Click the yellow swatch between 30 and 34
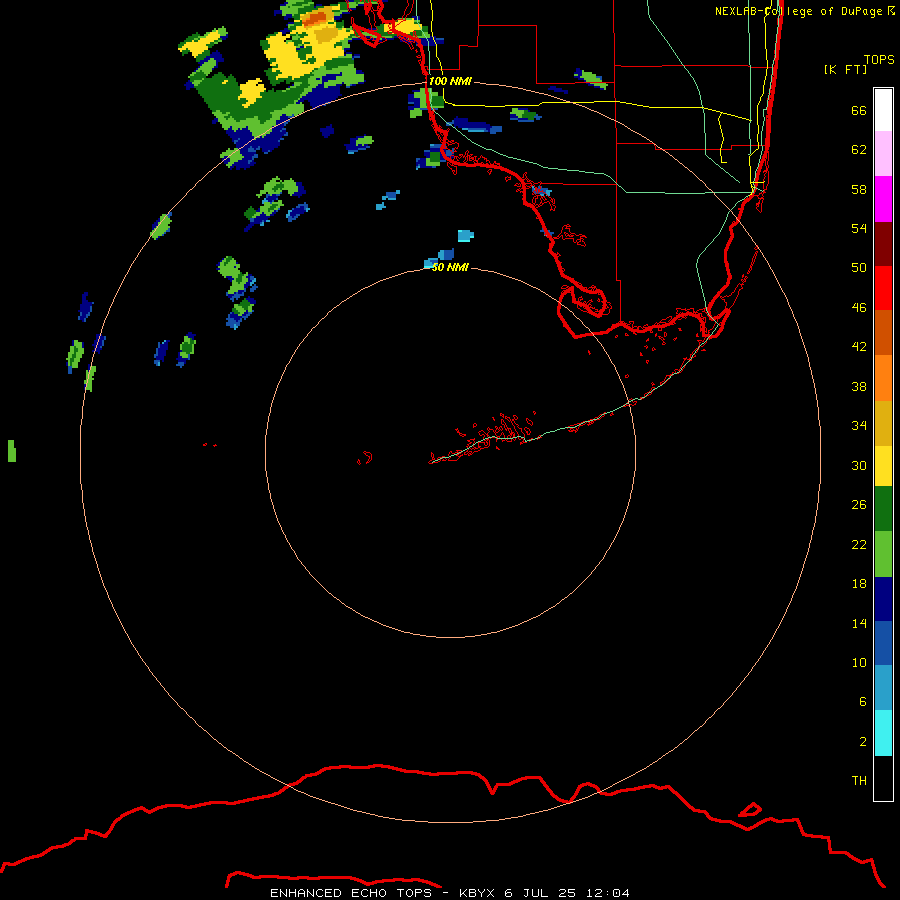Image resolution: width=900 pixels, height=900 pixels. [883, 466]
